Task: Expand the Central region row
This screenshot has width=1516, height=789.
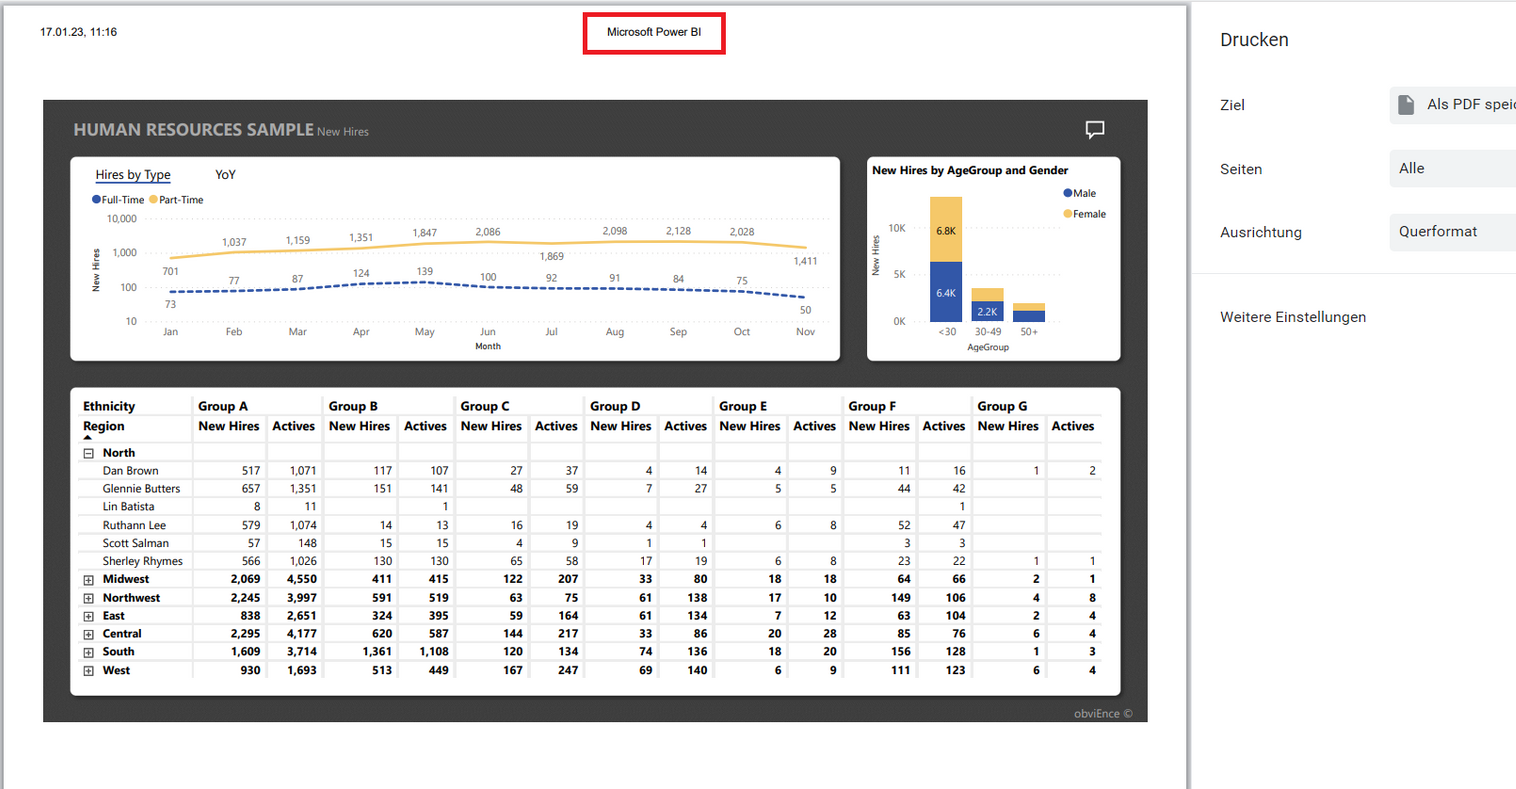Action: point(89,634)
